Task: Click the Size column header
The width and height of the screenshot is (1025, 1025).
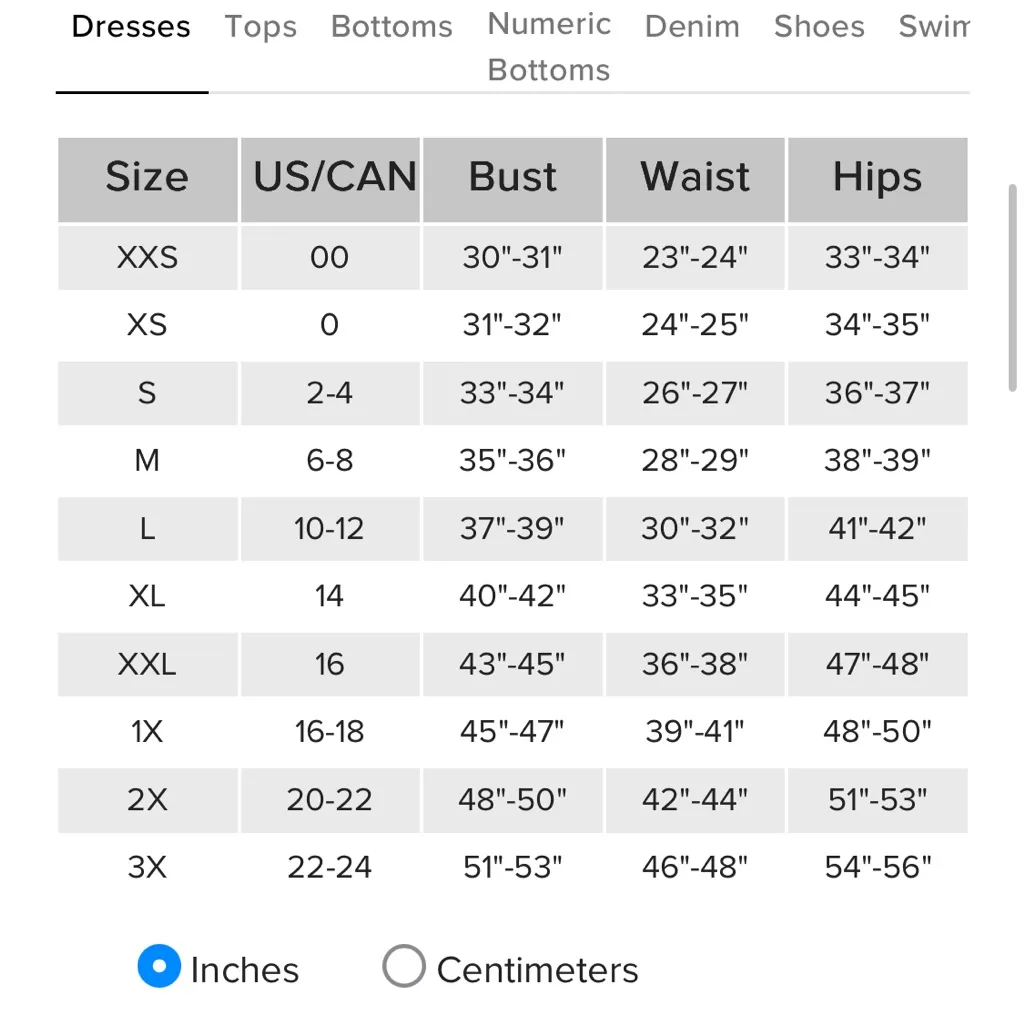Action: click(147, 178)
